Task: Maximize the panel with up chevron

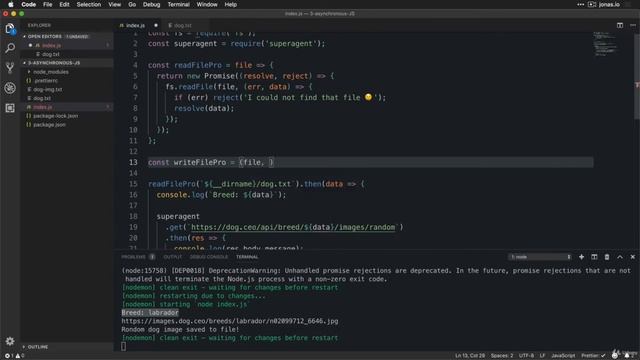Action: (620, 257)
